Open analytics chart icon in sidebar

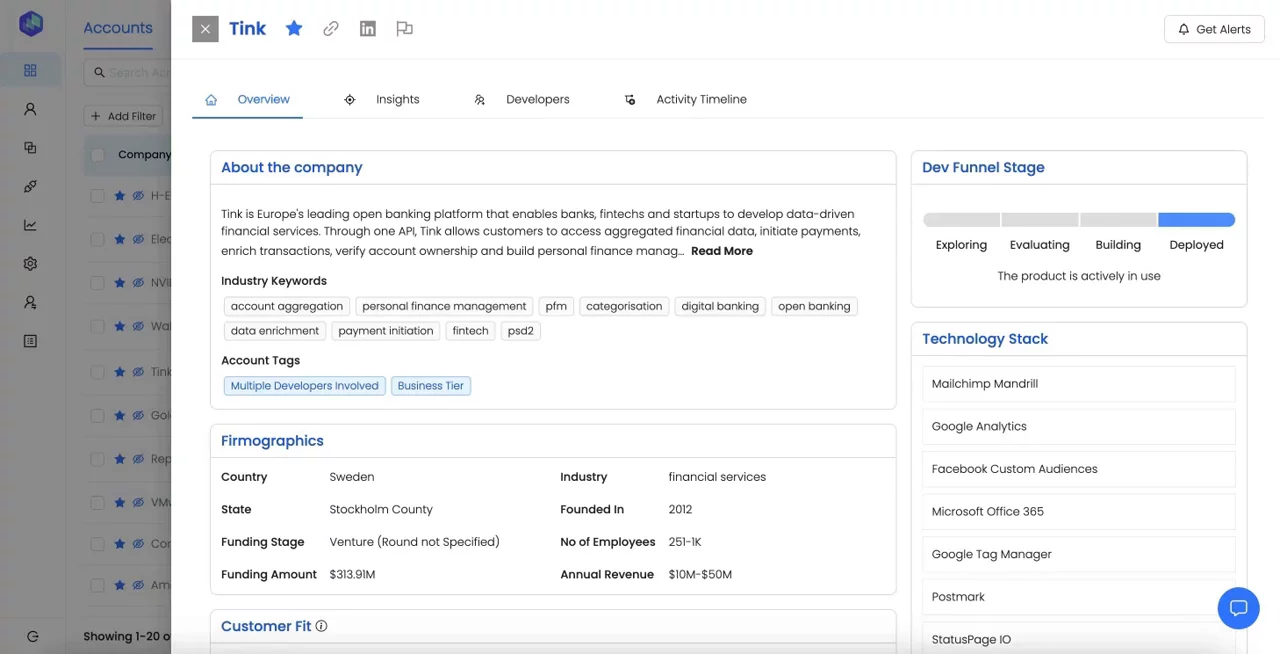[30, 225]
